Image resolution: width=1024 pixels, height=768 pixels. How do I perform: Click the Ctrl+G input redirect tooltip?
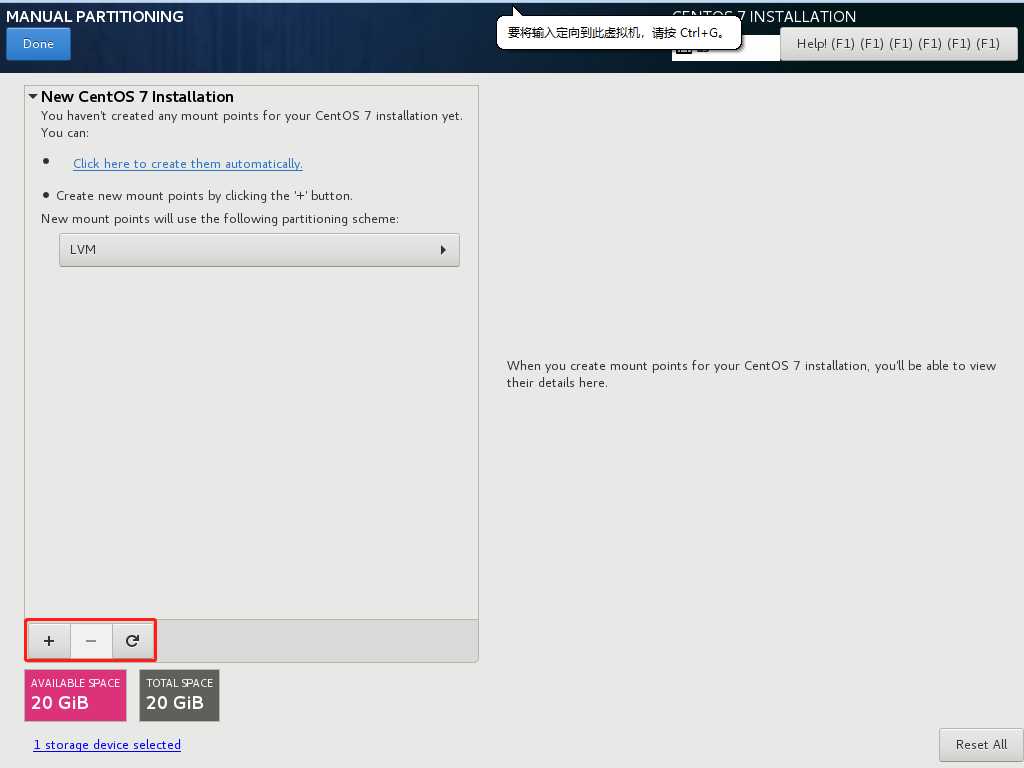click(618, 33)
